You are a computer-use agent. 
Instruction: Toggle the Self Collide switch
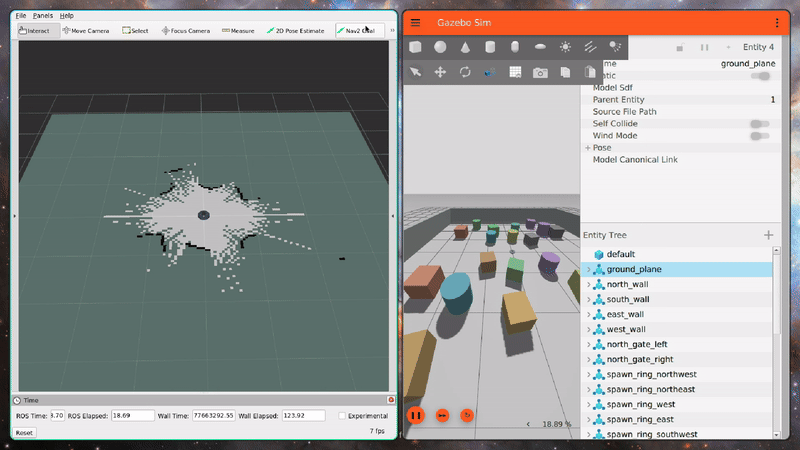(x=760, y=124)
